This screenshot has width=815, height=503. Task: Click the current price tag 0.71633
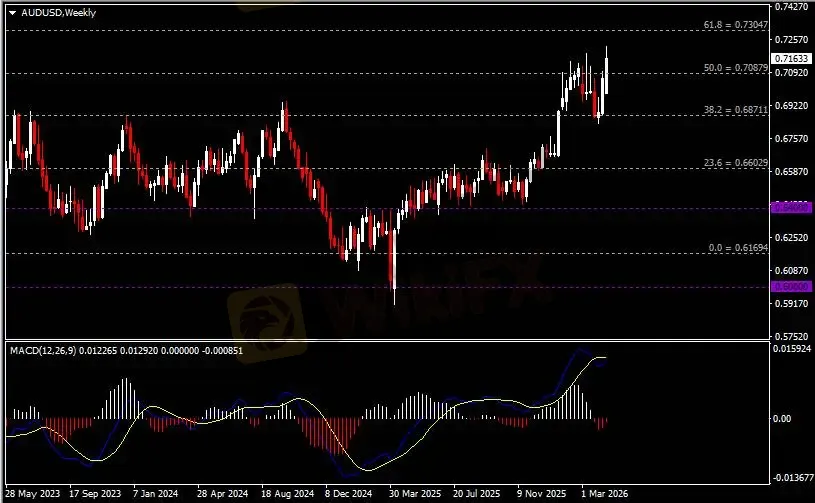(791, 59)
